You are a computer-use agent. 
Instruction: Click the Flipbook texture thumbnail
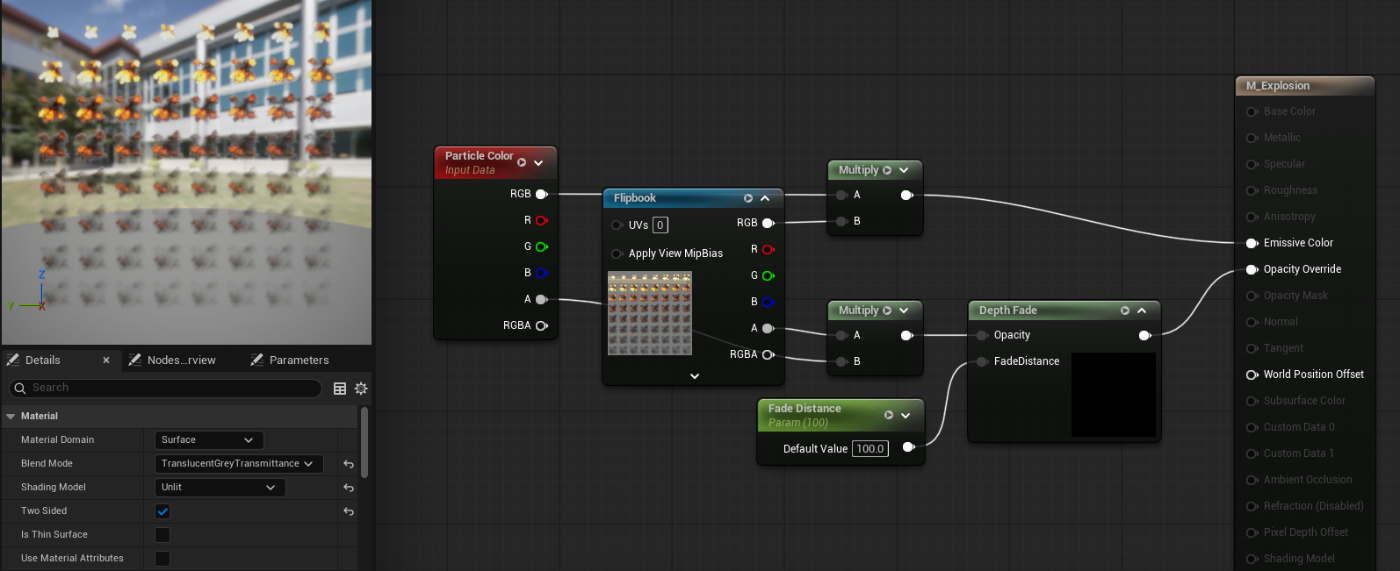click(648, 312)
